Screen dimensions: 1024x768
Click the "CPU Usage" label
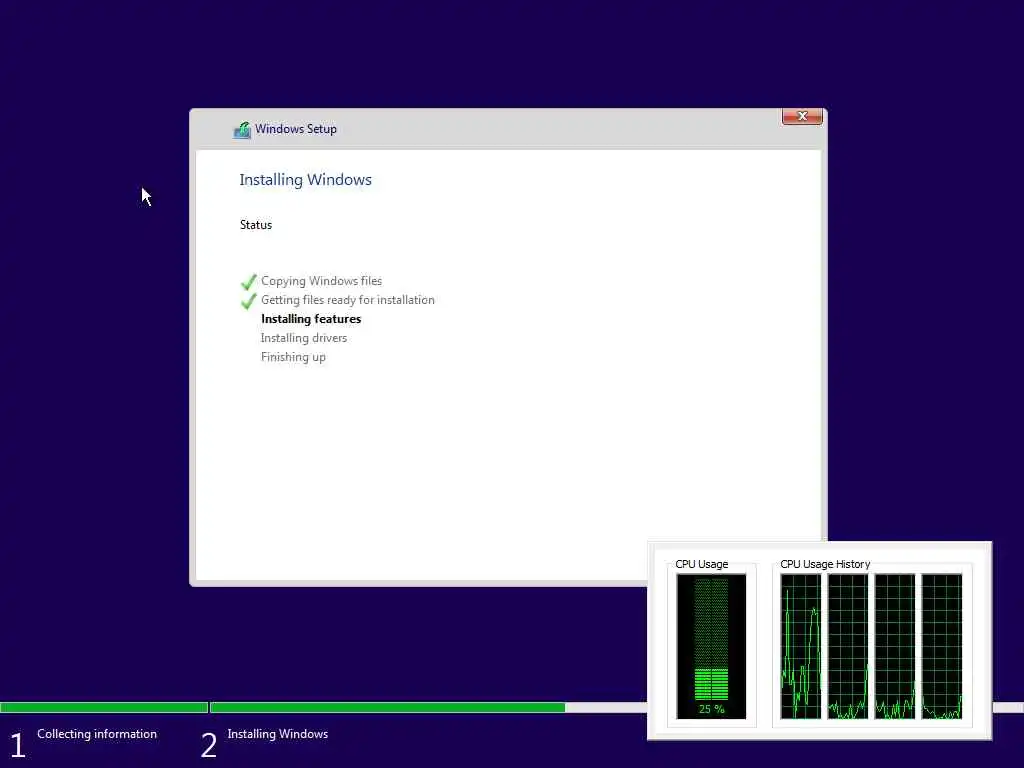[x=701, y=564]
